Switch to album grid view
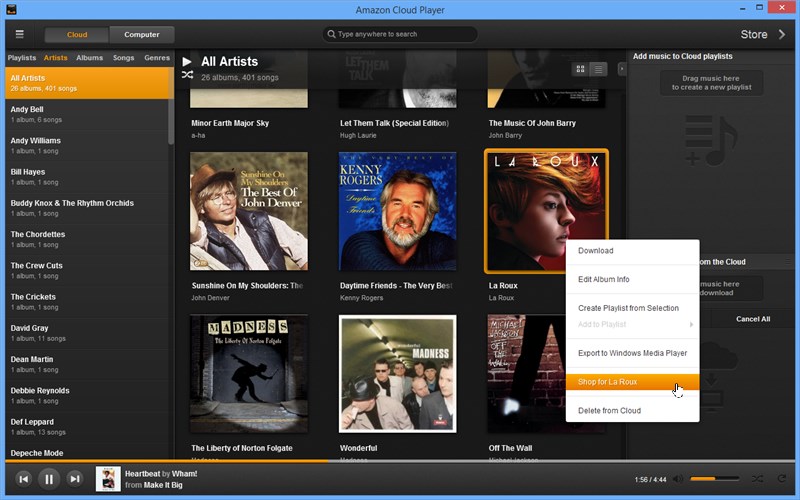Image resolution: width=800 pixels, height=500 pixels. click(x=580, y=69)
